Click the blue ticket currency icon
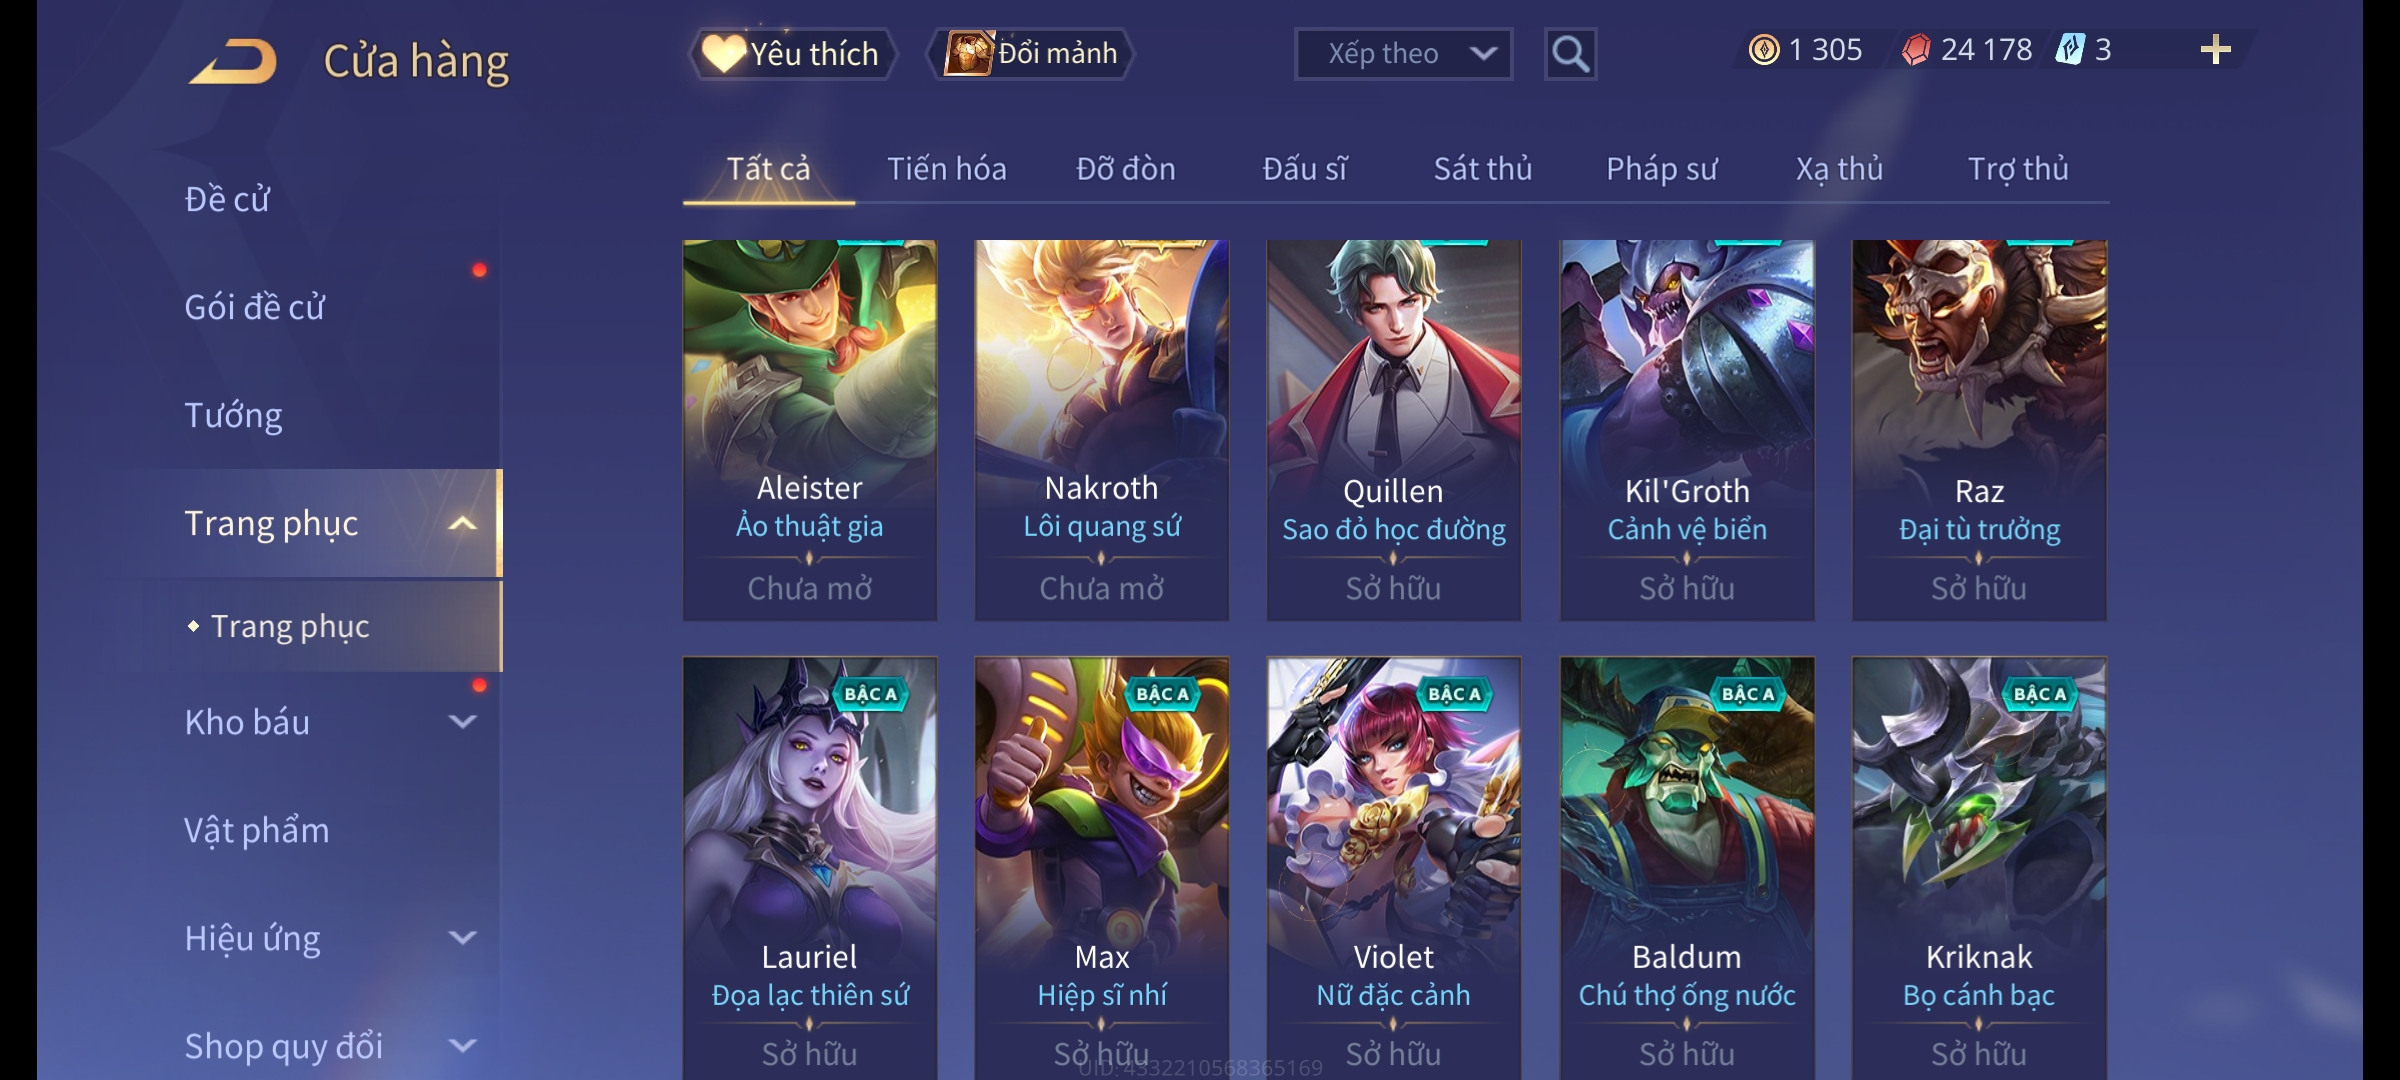Screen dimensions: 2400x1080 [x=2069, y=50]
